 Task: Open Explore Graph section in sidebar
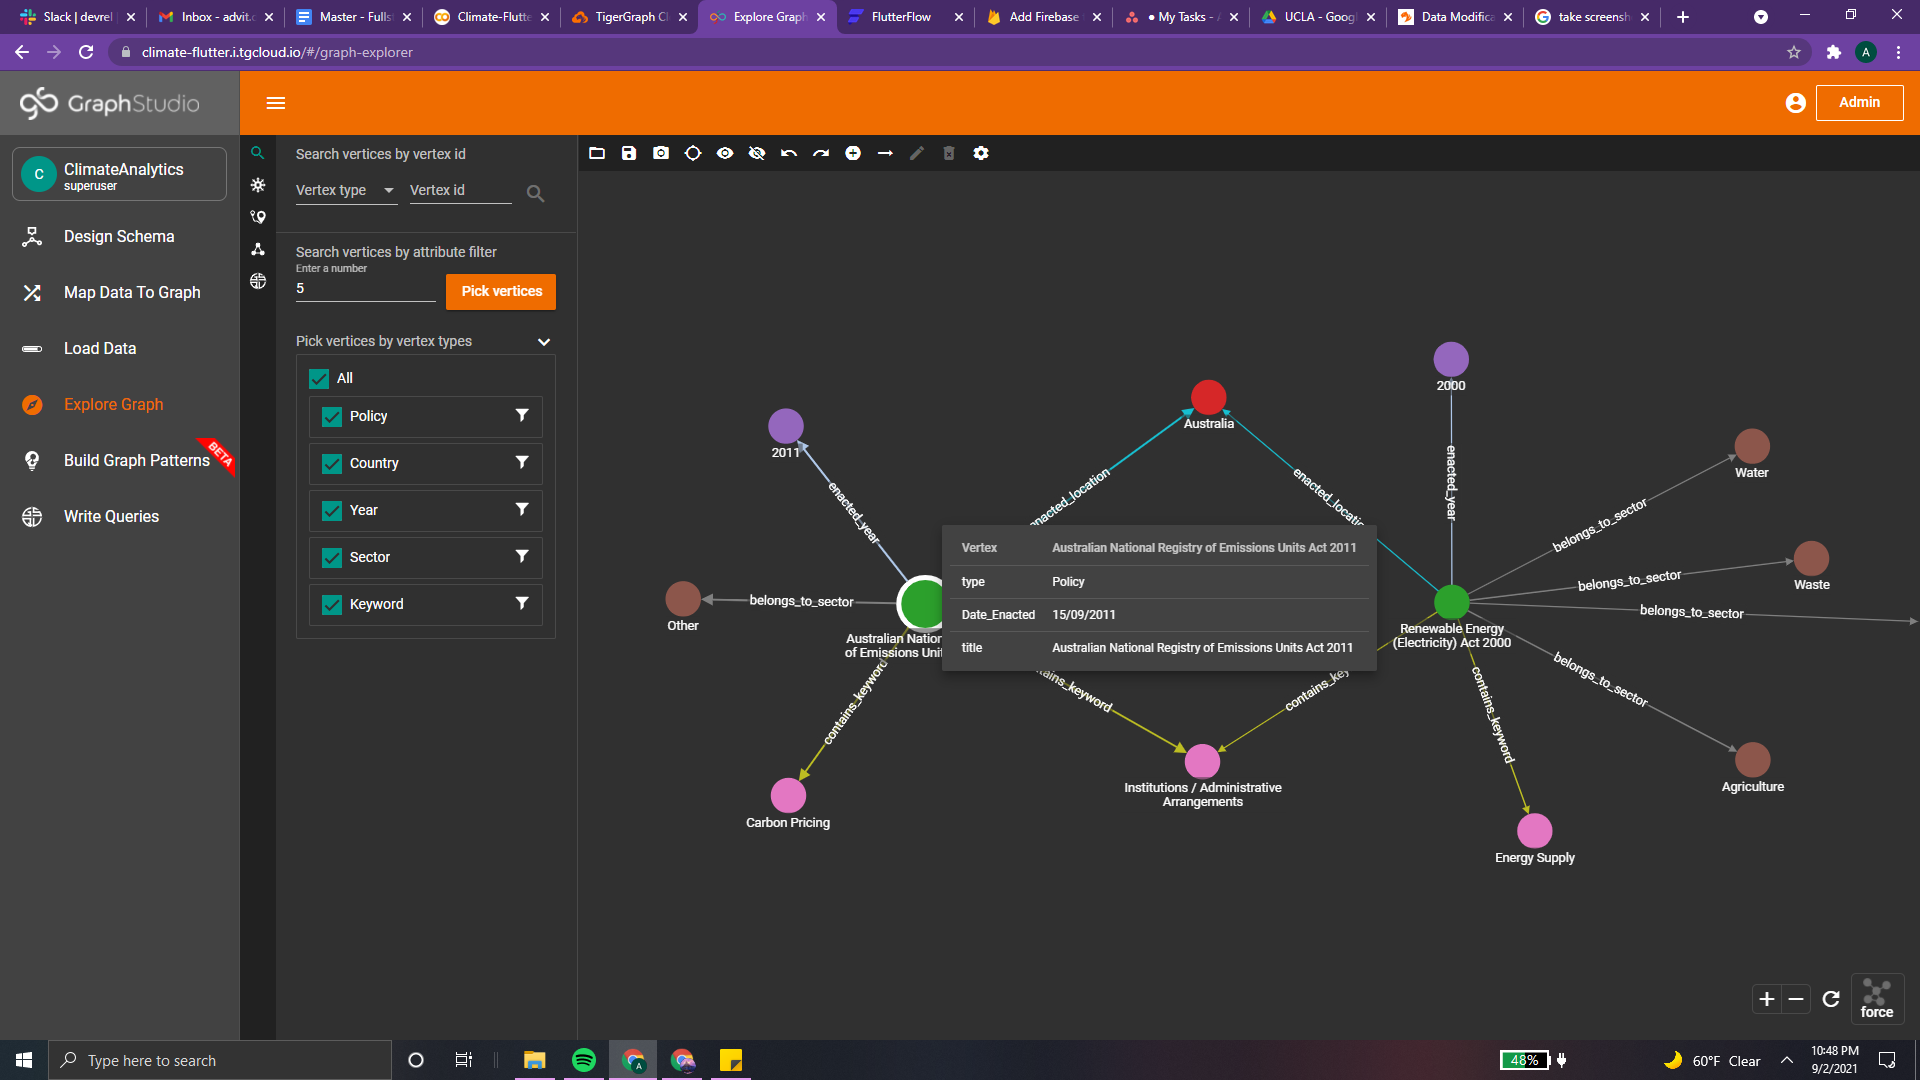(x=113, y=404)
